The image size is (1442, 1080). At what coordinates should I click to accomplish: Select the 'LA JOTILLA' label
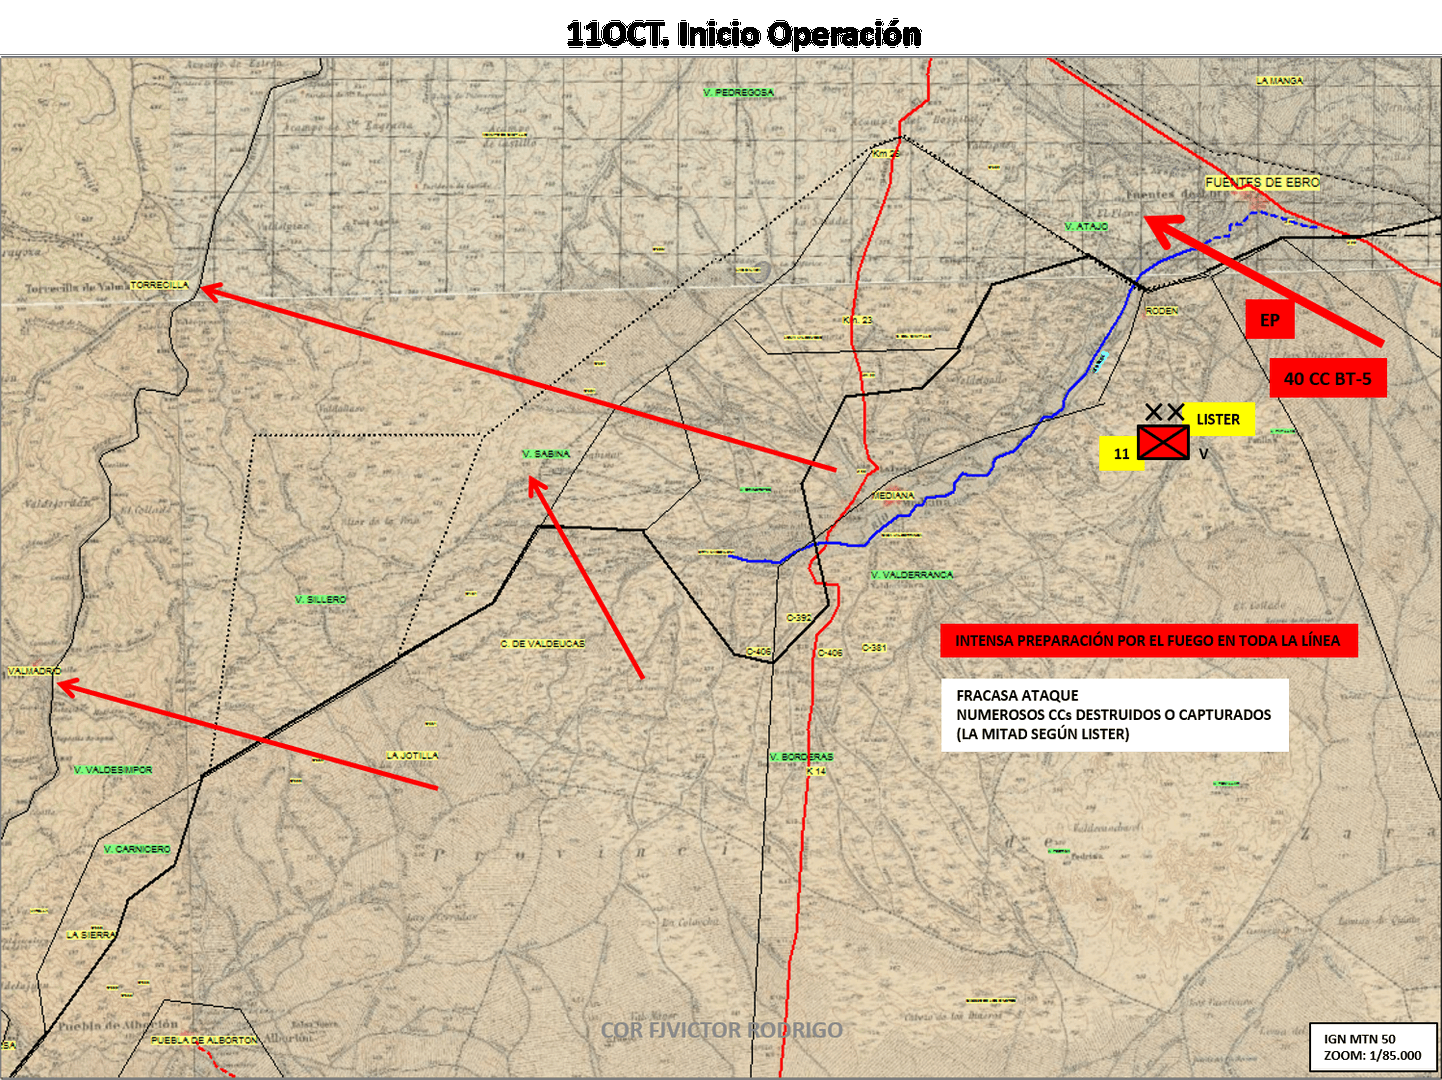coord(413,756)
